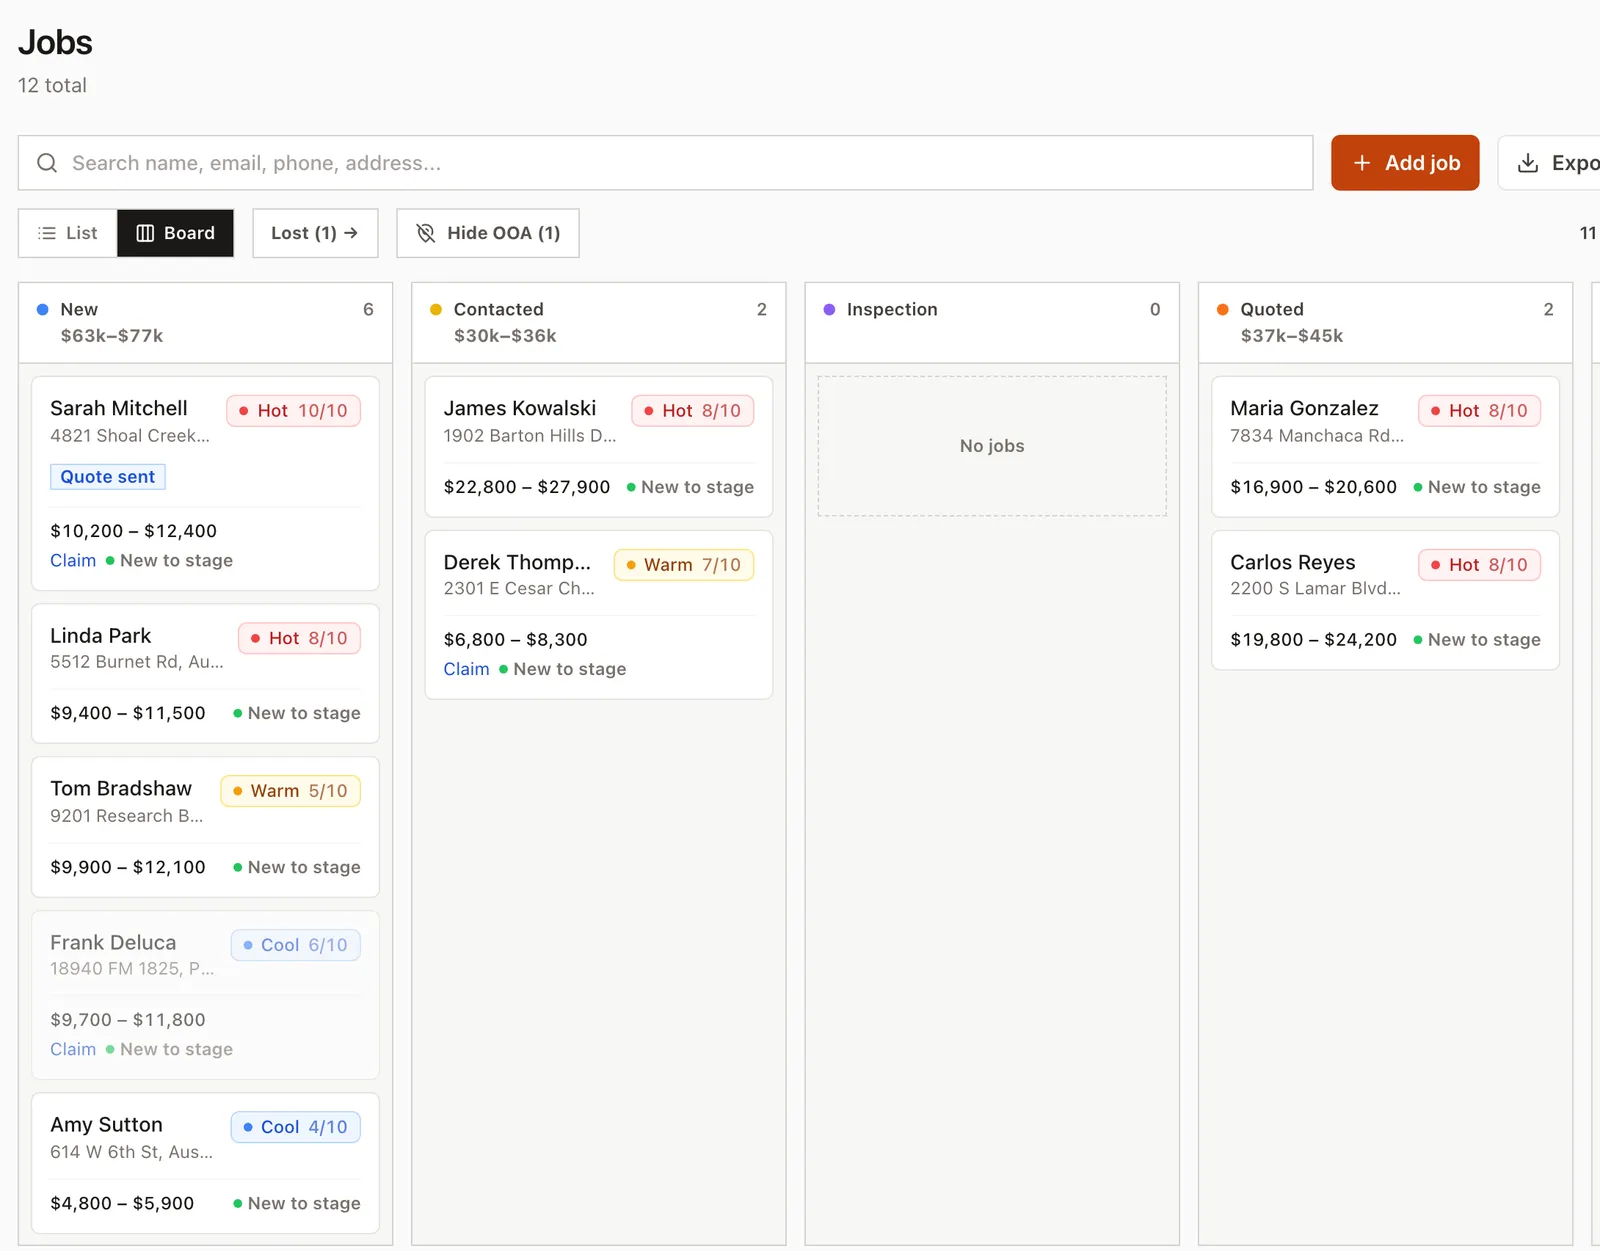
Task: Click the board columns icon
Action: click(x=145, y=233)
